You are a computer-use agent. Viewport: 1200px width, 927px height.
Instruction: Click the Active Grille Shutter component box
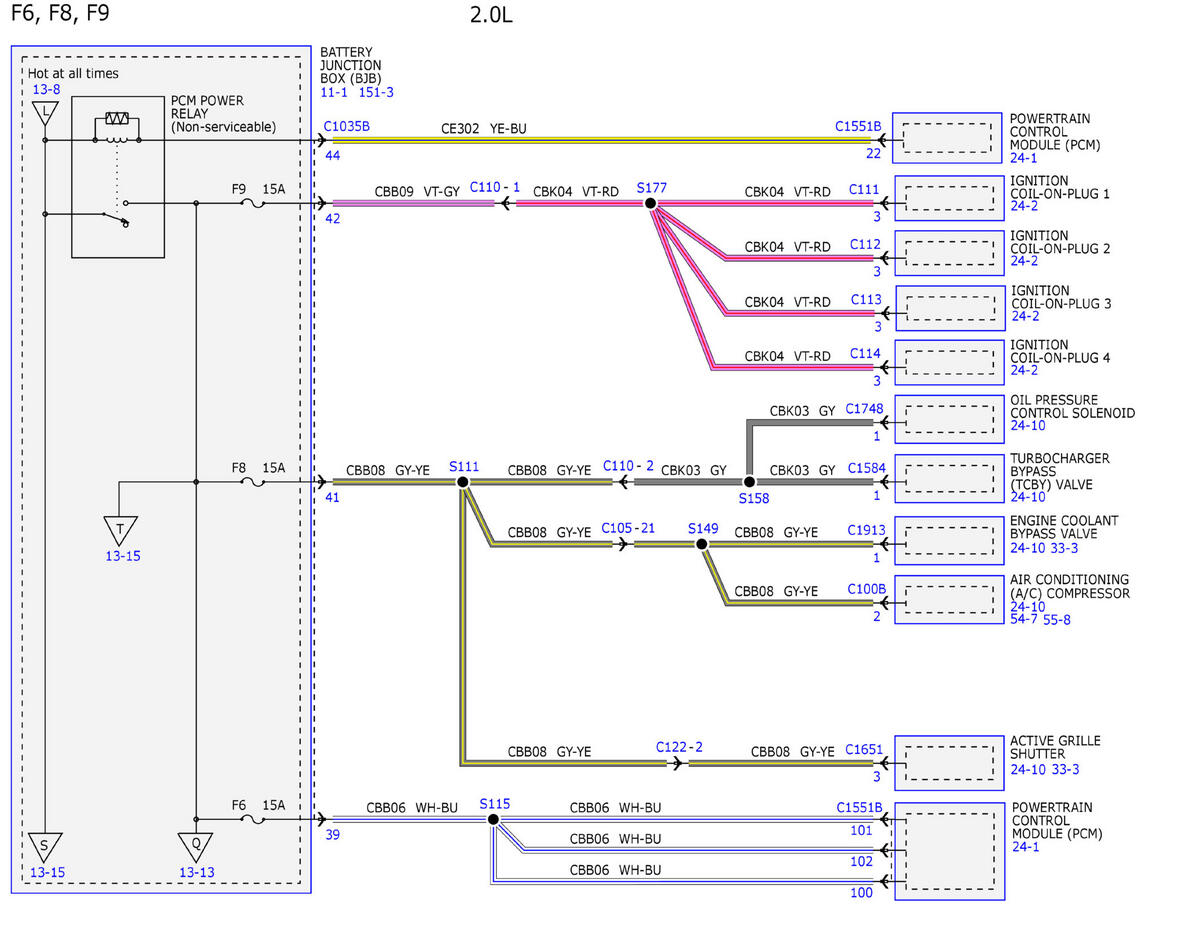pyautogui.click(x=949, y=762)
